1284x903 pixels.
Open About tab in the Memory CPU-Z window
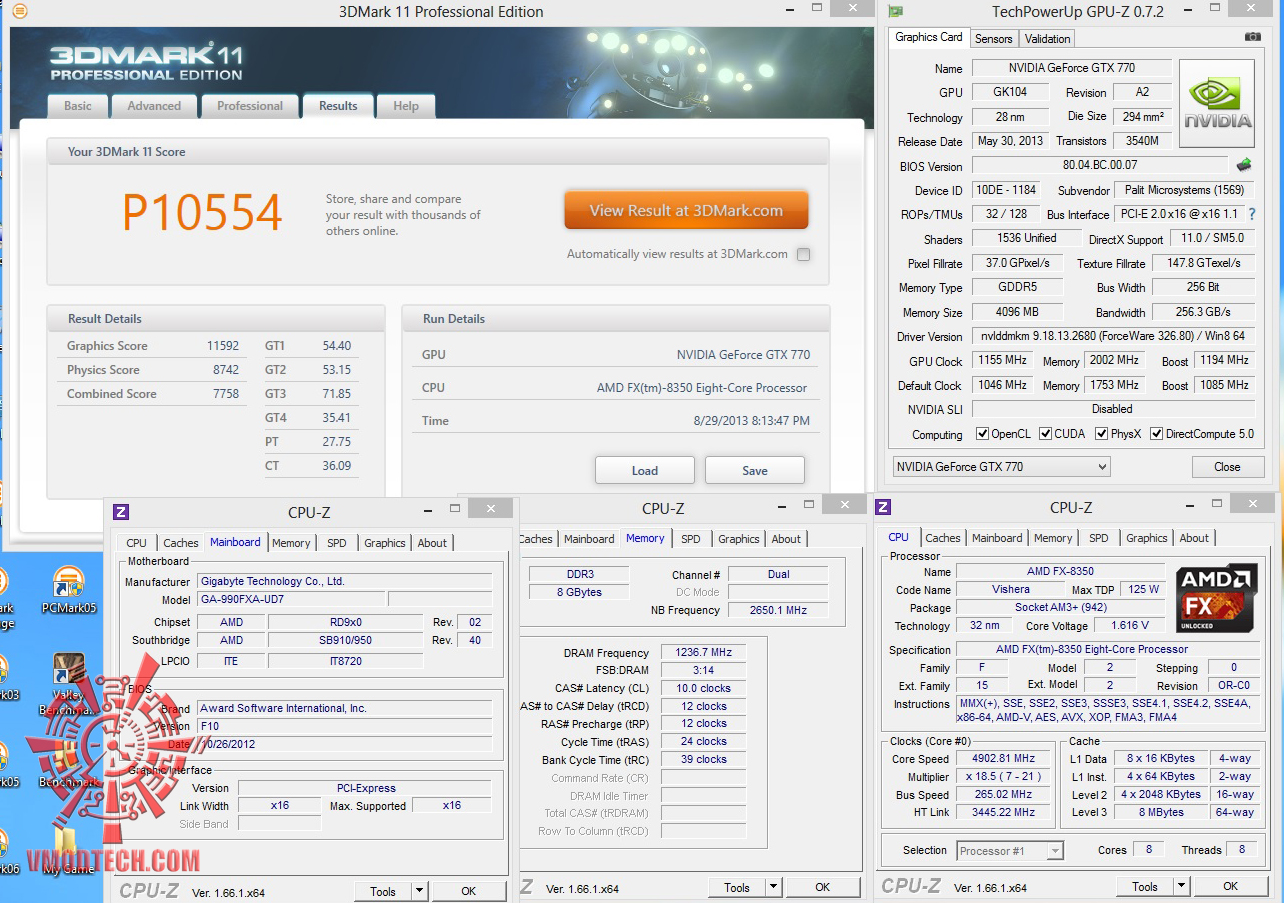786,539
